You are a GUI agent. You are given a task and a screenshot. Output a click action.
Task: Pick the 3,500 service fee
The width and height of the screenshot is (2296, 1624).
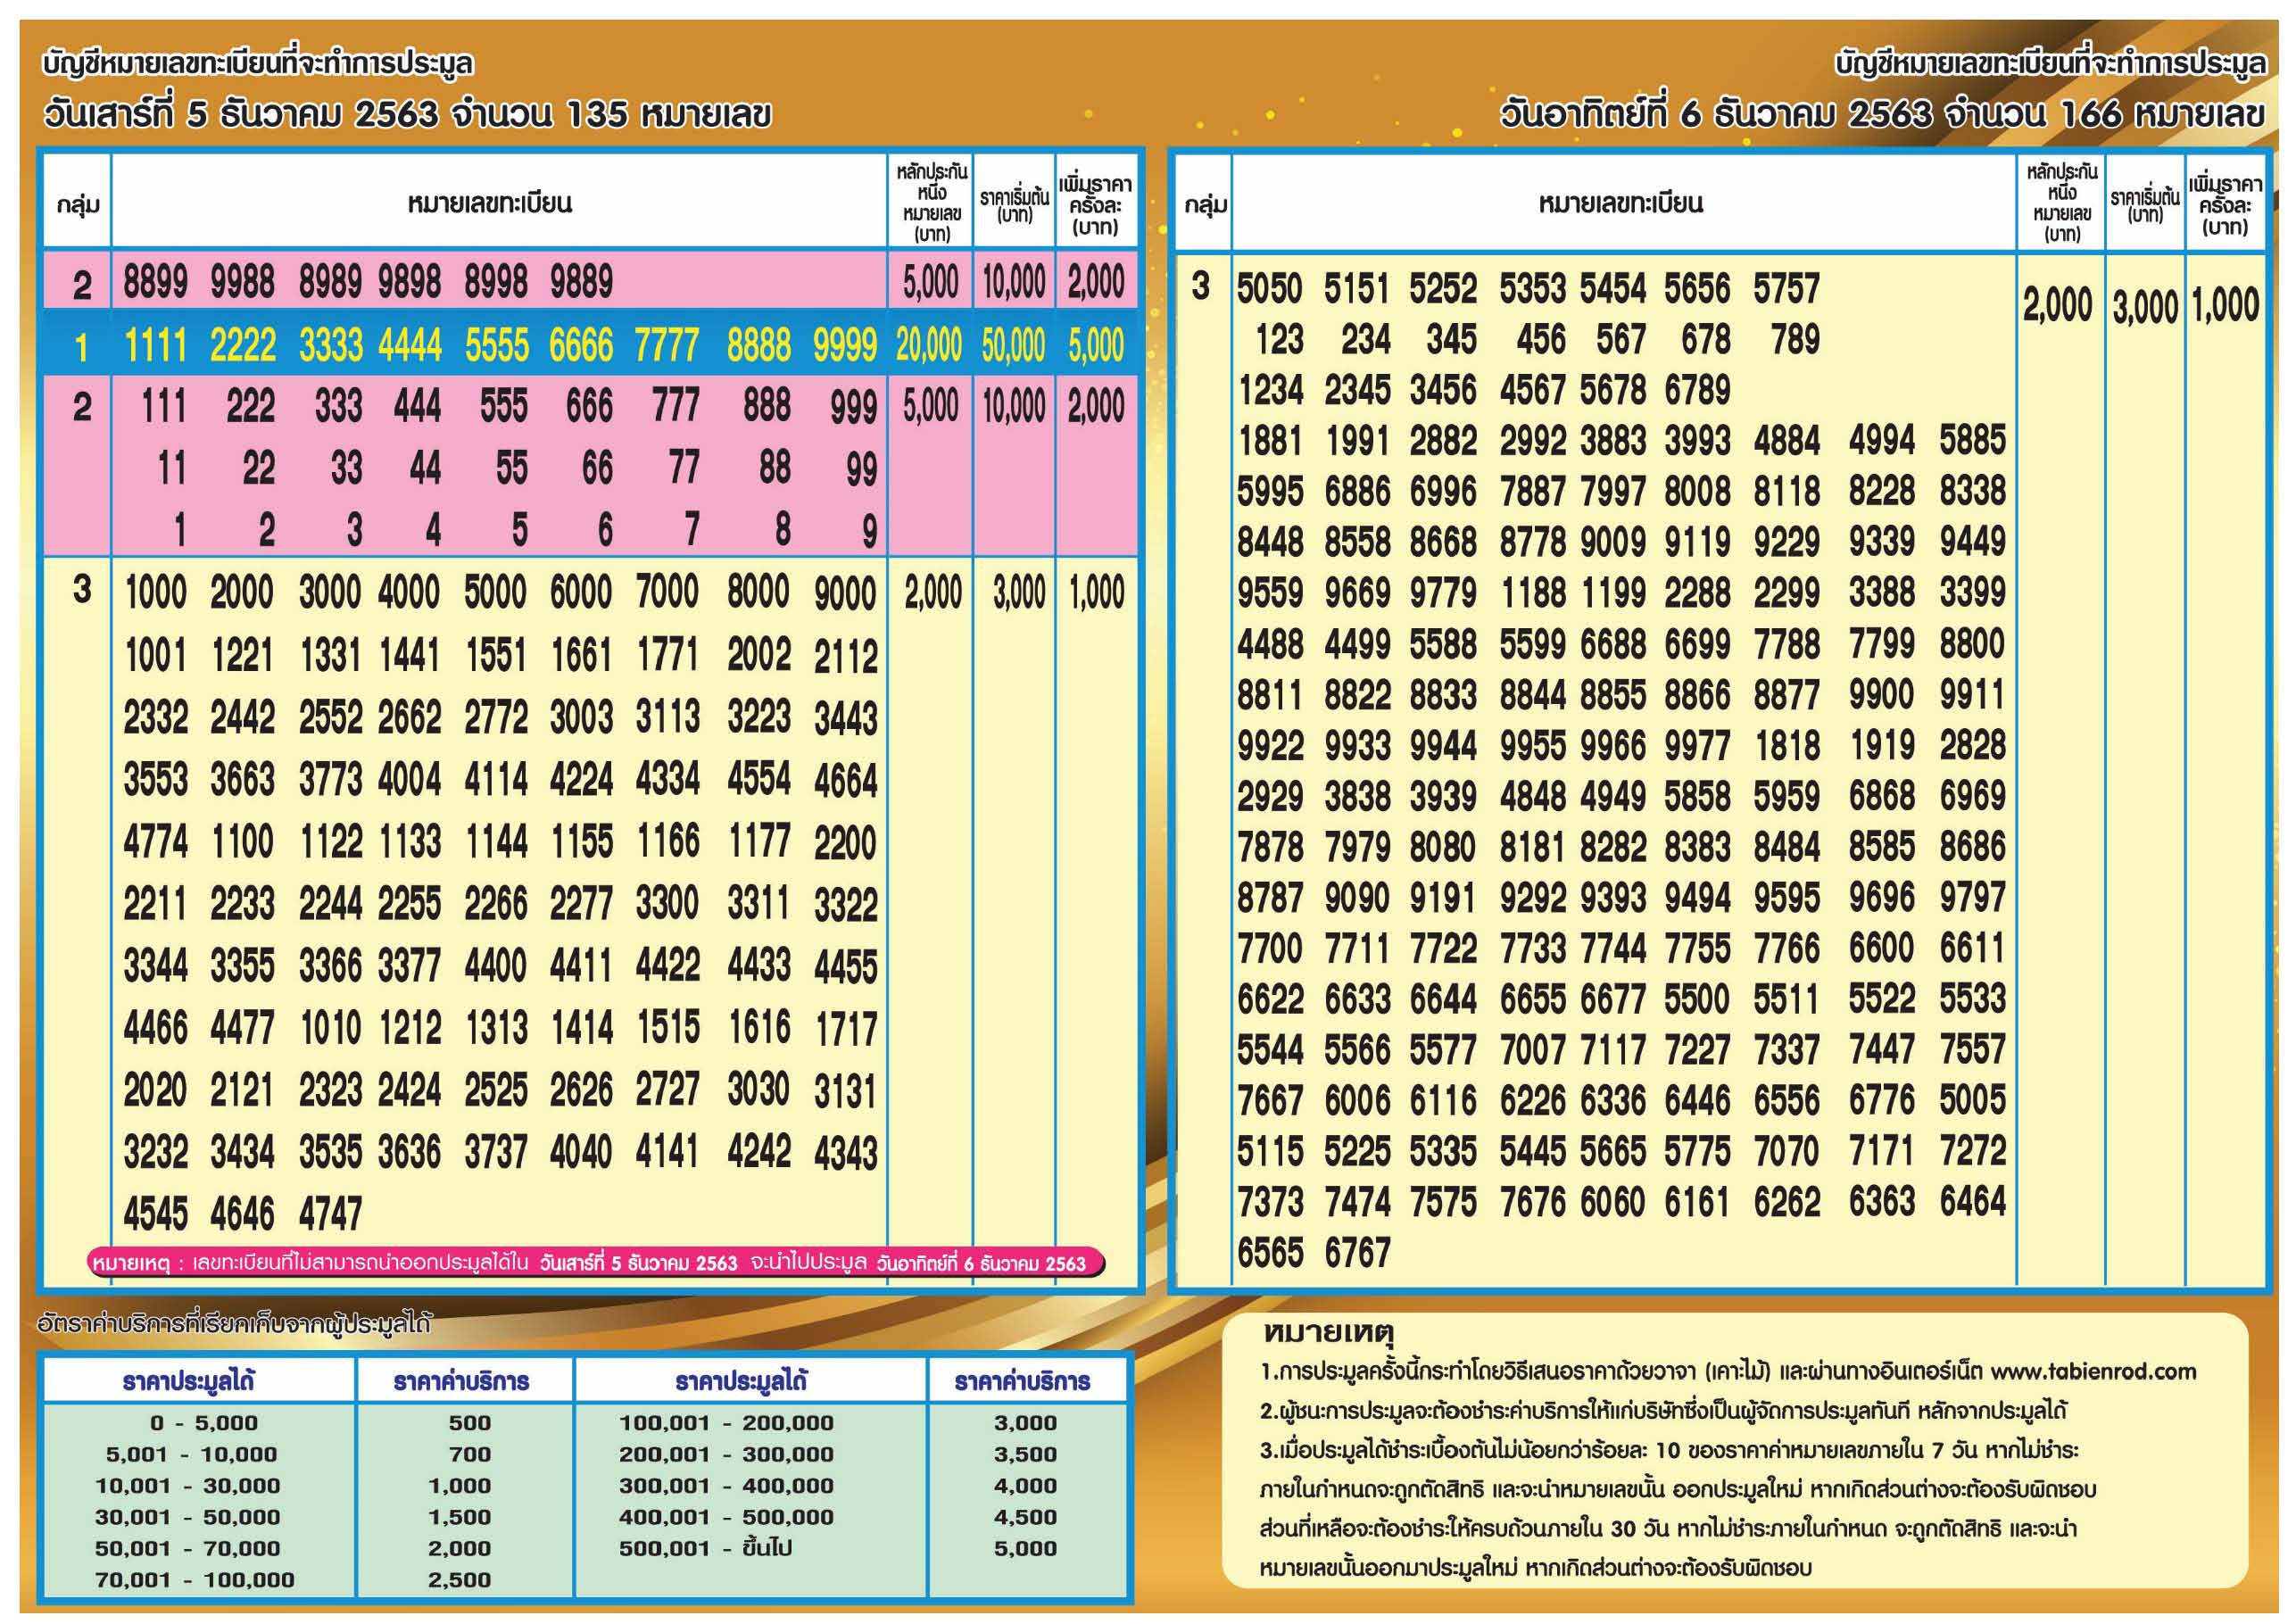click(x=1025, y=1455)
